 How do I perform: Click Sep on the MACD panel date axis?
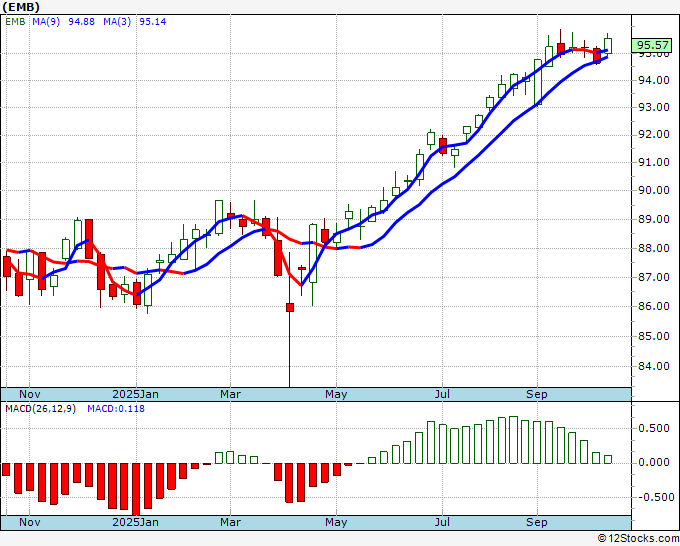coord(536,522)
